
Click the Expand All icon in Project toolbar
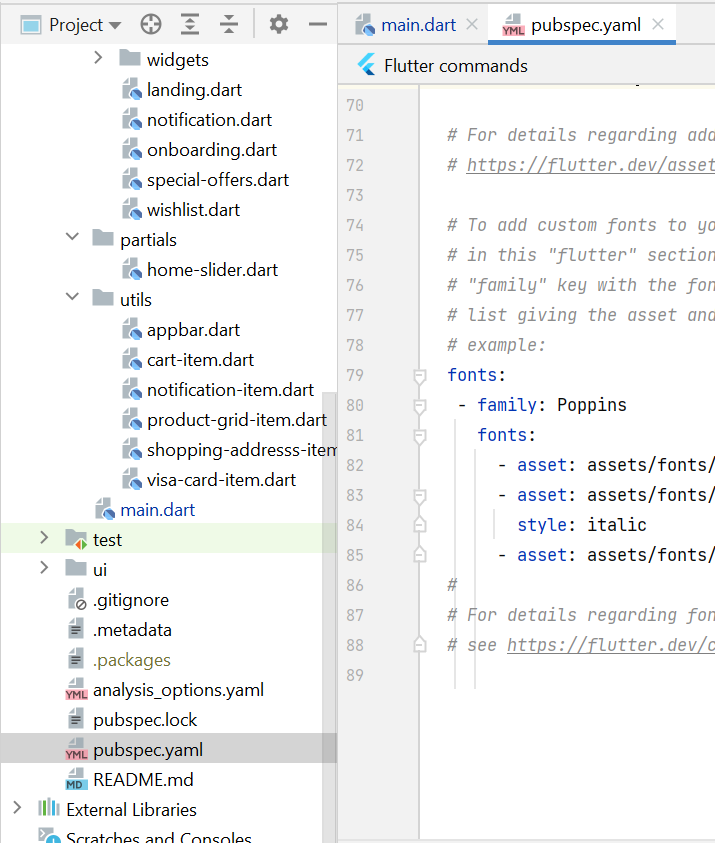[190, 24]
